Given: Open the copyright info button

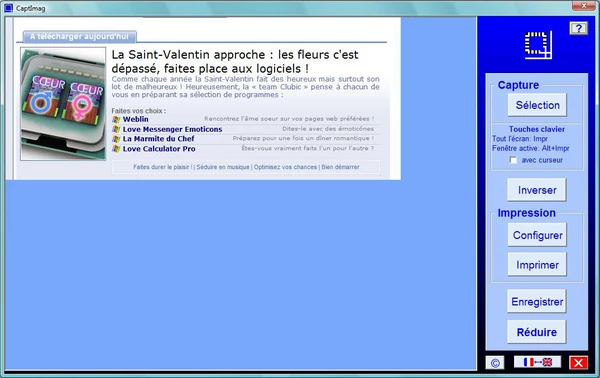Looking at the screenshot, I should (495, 363).
